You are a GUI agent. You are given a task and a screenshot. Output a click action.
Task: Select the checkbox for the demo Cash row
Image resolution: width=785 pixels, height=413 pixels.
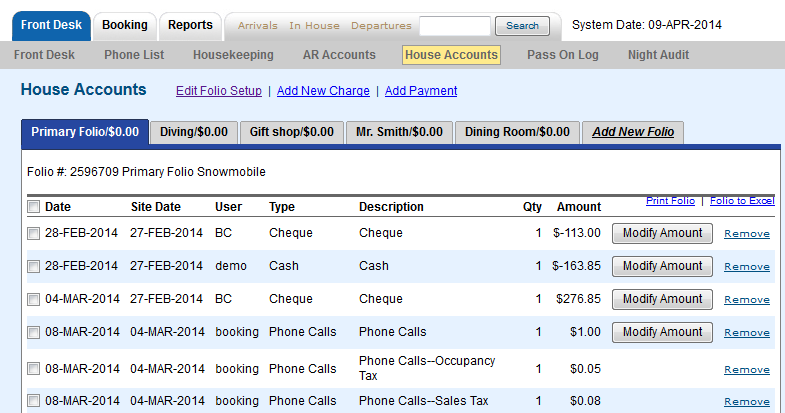pos(34,266)
